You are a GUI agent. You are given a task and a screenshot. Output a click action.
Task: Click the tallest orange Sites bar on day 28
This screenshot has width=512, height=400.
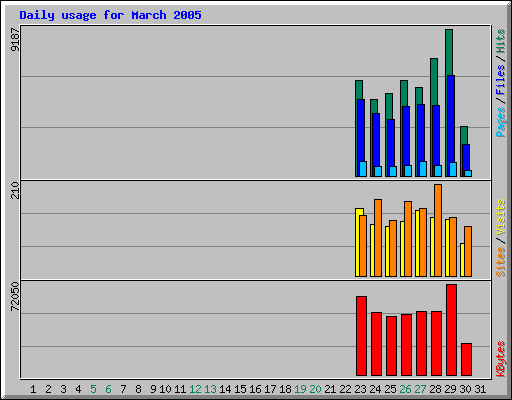point(438,230)
